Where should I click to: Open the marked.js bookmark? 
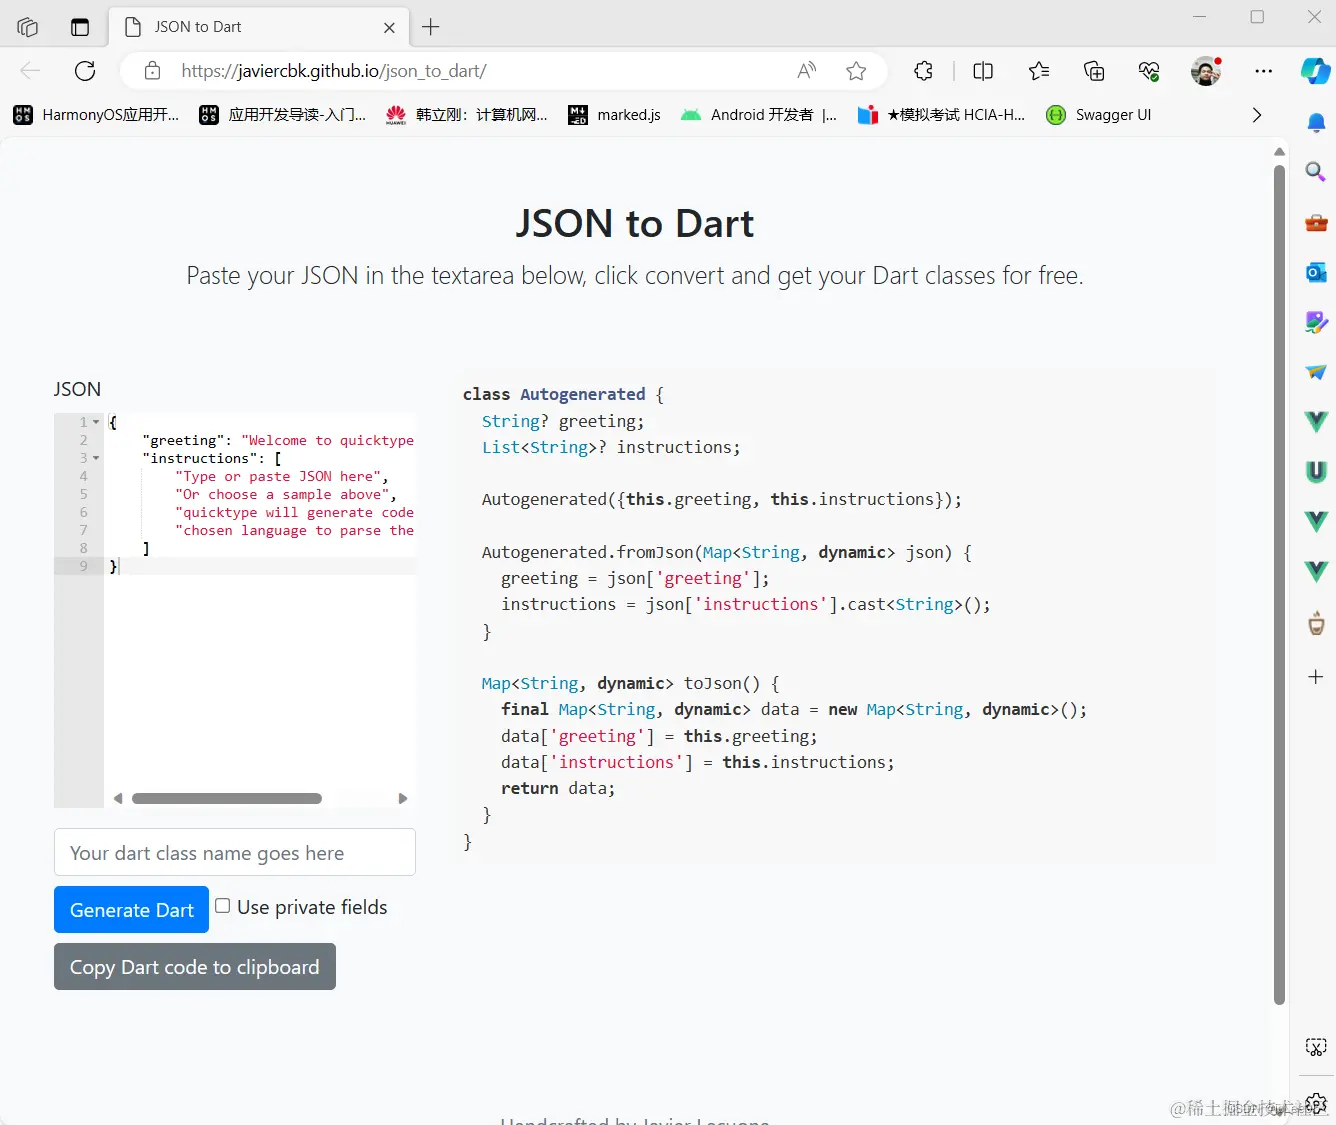tap(615, 115)
